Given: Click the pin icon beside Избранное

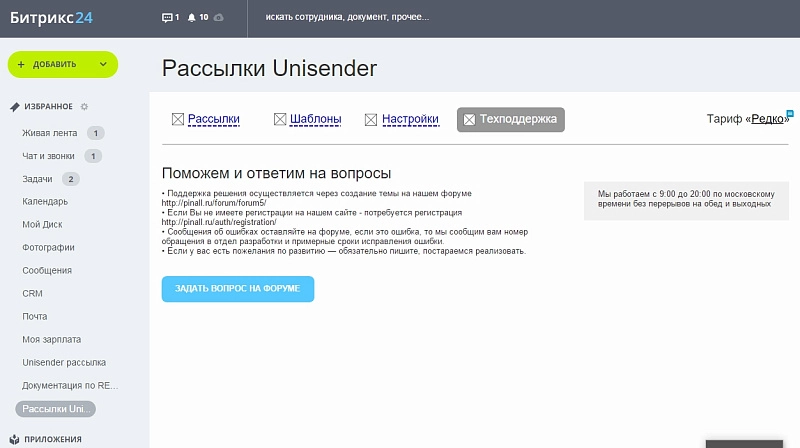Looking at the screenshot, I should 14,107.
